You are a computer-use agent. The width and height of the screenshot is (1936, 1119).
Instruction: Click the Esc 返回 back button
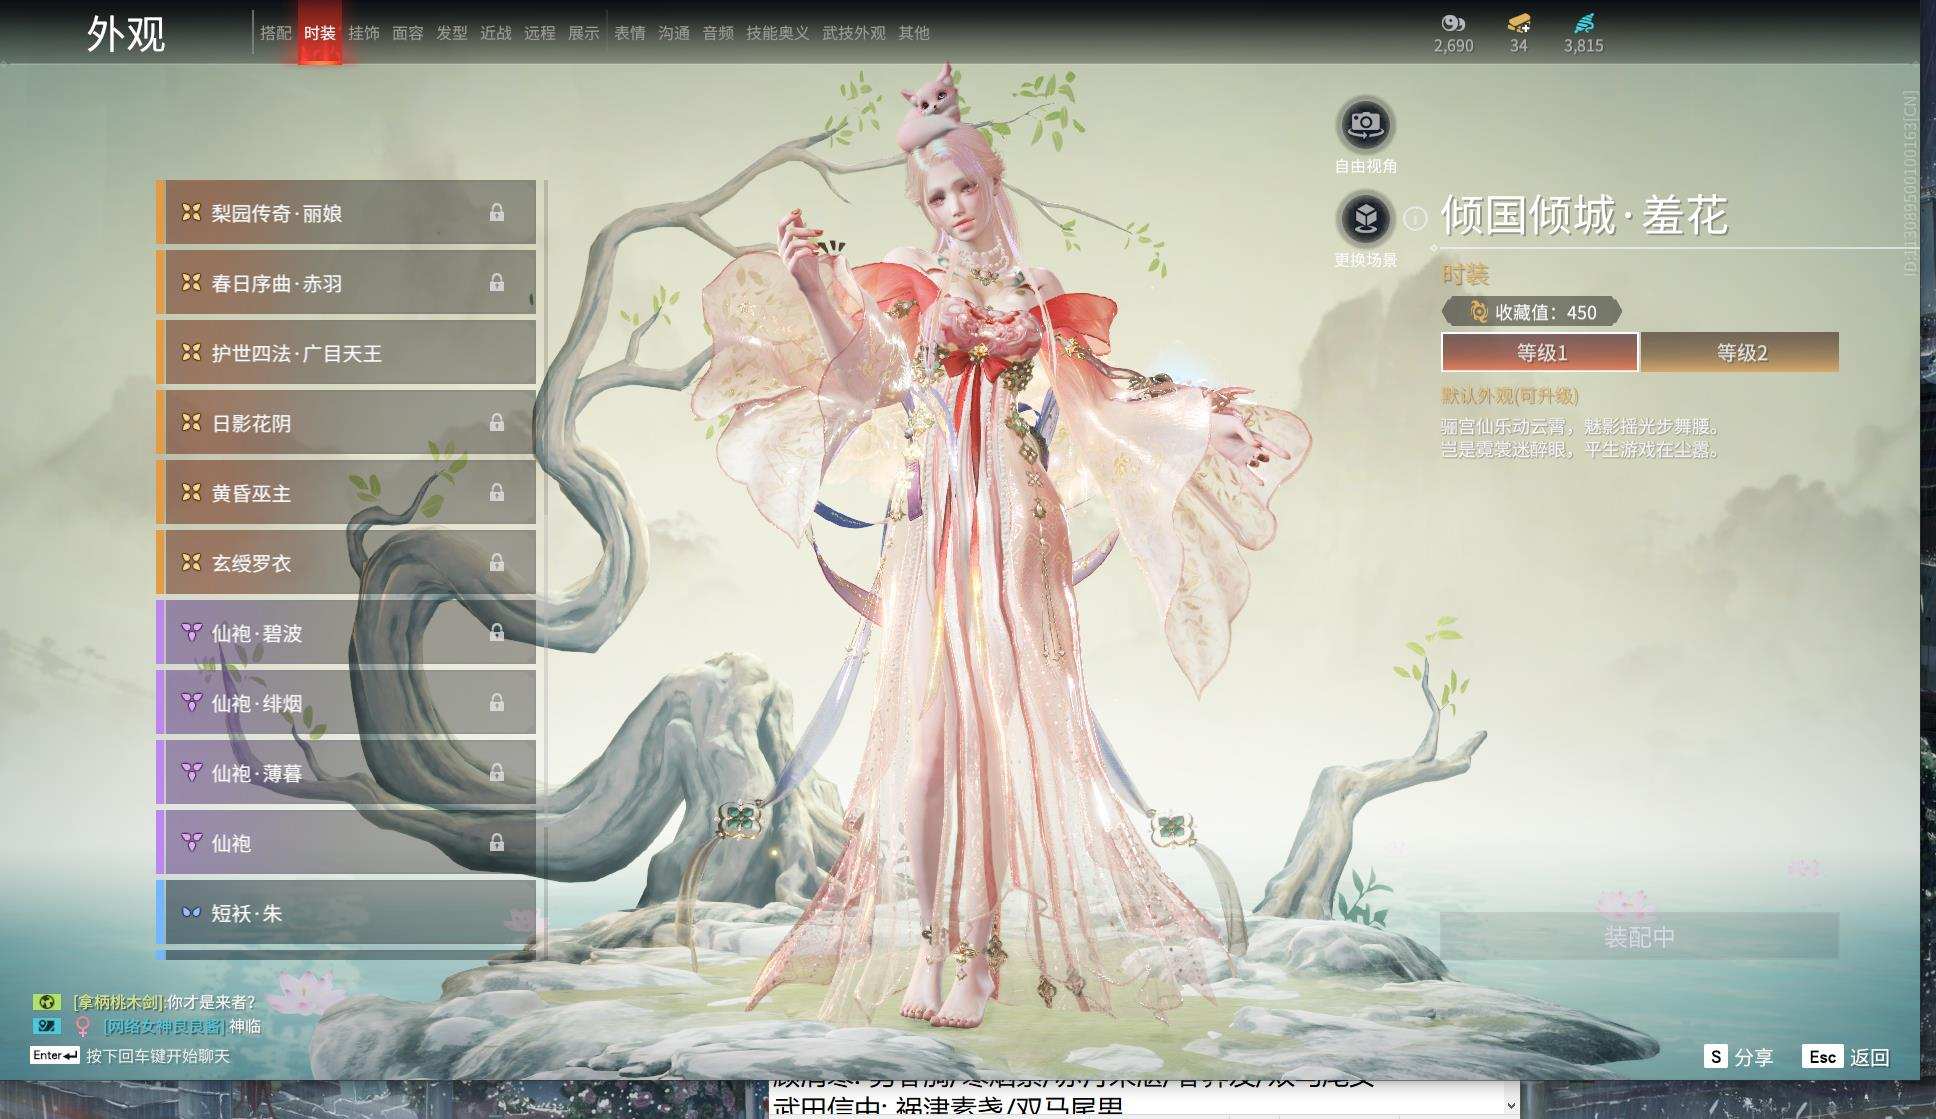pyautogui.click(x=1846, y=1057)
